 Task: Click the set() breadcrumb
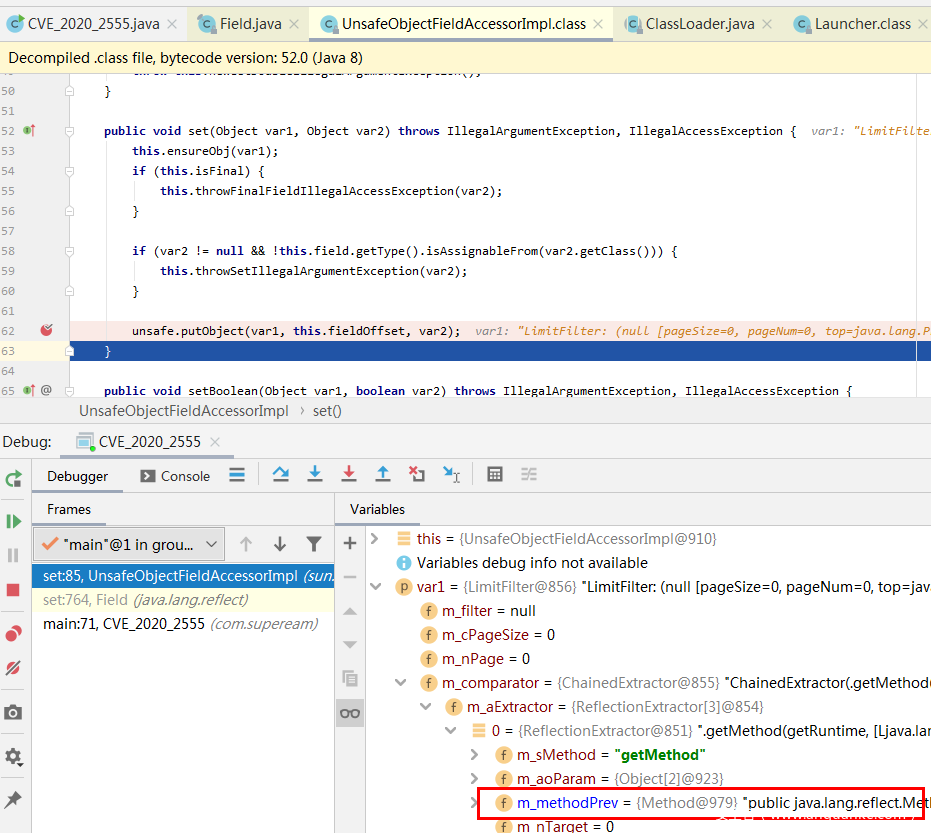(327, 410)
